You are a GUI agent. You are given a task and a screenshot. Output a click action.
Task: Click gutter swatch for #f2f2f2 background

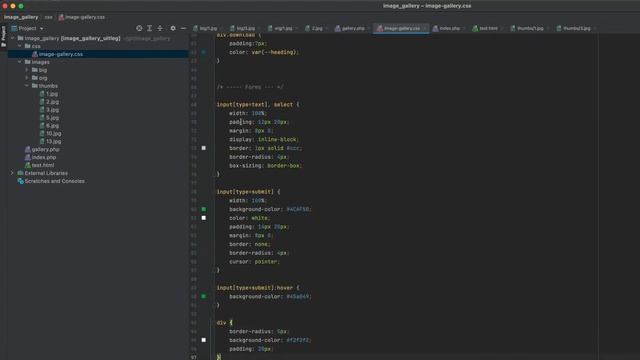pyautogui.click(x=204, y=340)
